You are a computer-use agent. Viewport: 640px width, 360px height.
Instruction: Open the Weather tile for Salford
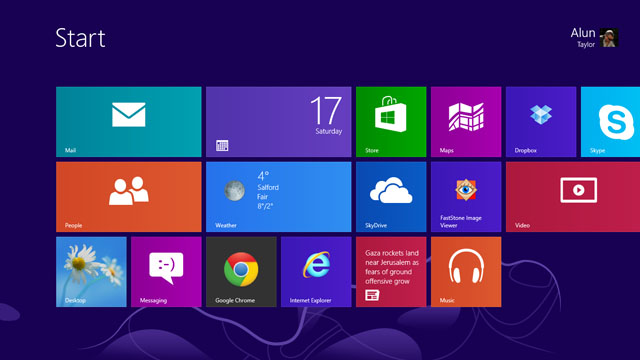278,197
